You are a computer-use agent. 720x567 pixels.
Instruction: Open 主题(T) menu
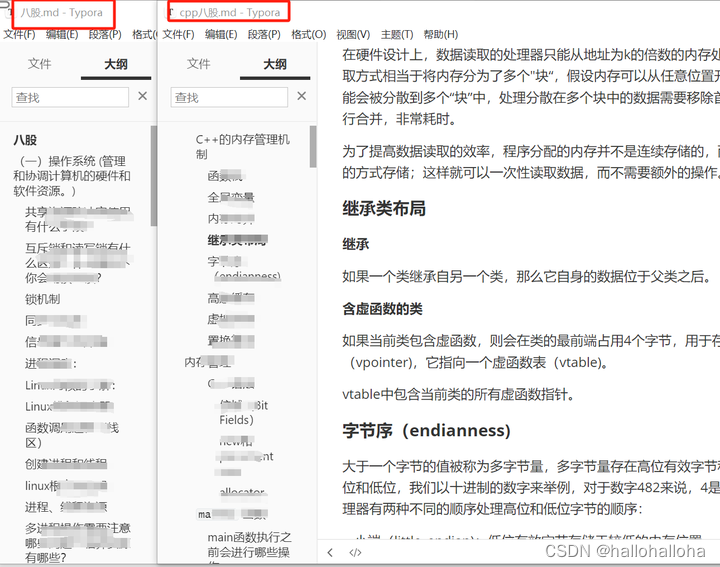tap(397, 34)
